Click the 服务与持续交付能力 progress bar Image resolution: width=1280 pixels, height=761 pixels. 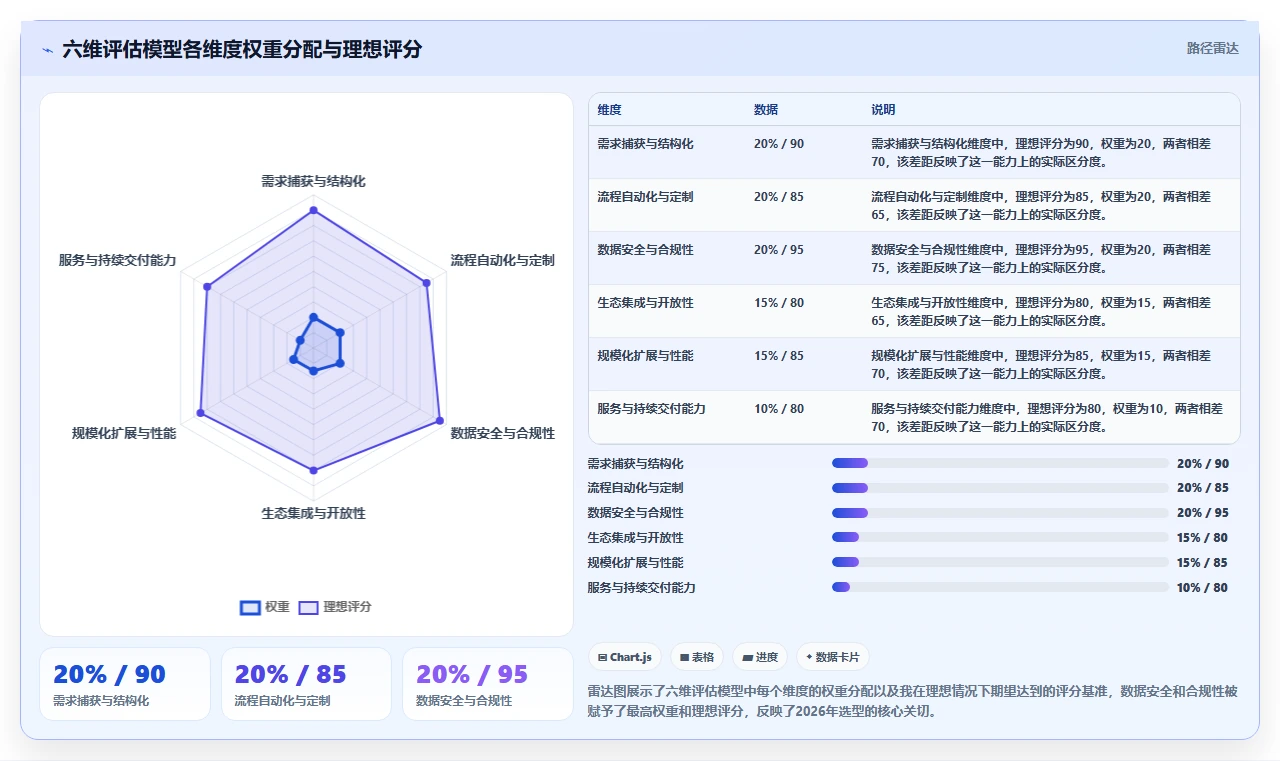(1000, 587)
